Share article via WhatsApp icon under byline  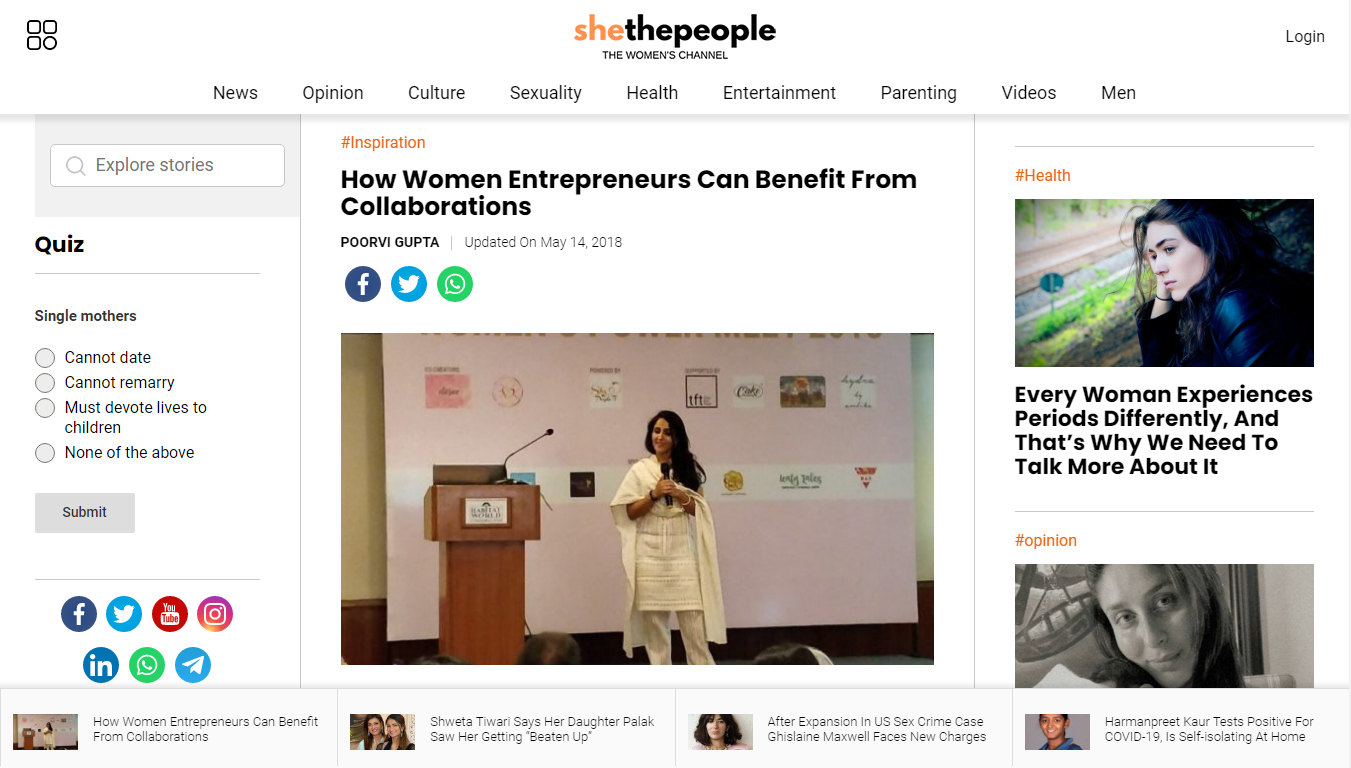pyautogui.click(x=455, y=284)
